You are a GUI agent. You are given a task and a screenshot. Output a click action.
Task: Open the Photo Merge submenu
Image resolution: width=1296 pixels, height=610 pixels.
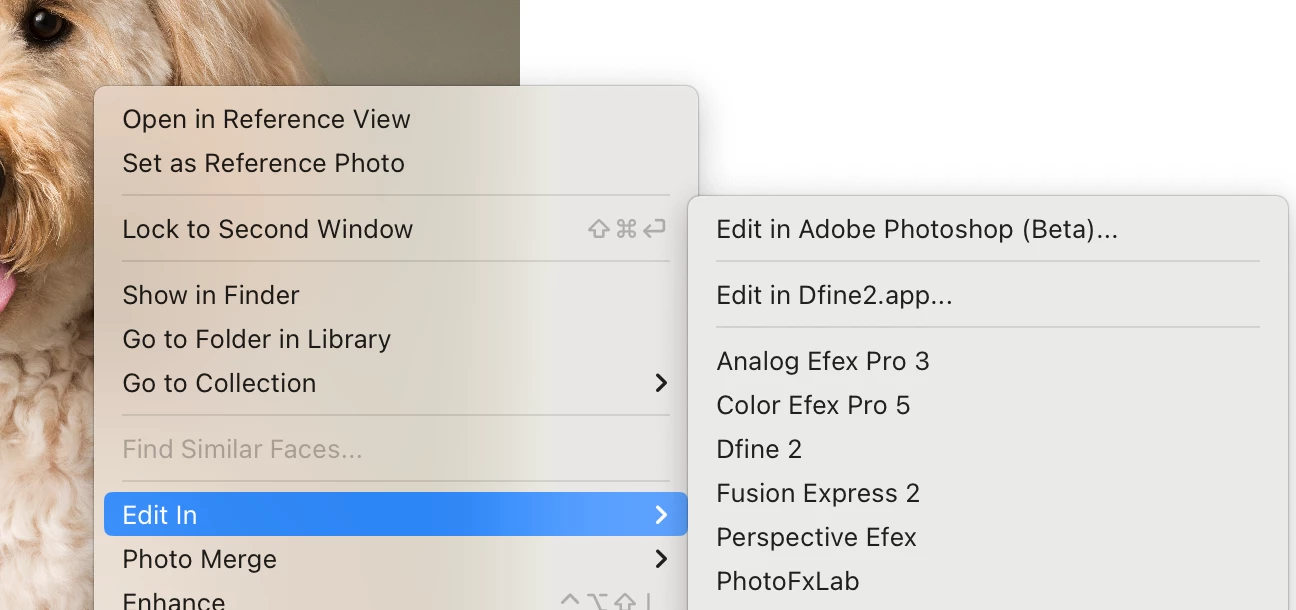coord(396,559)
